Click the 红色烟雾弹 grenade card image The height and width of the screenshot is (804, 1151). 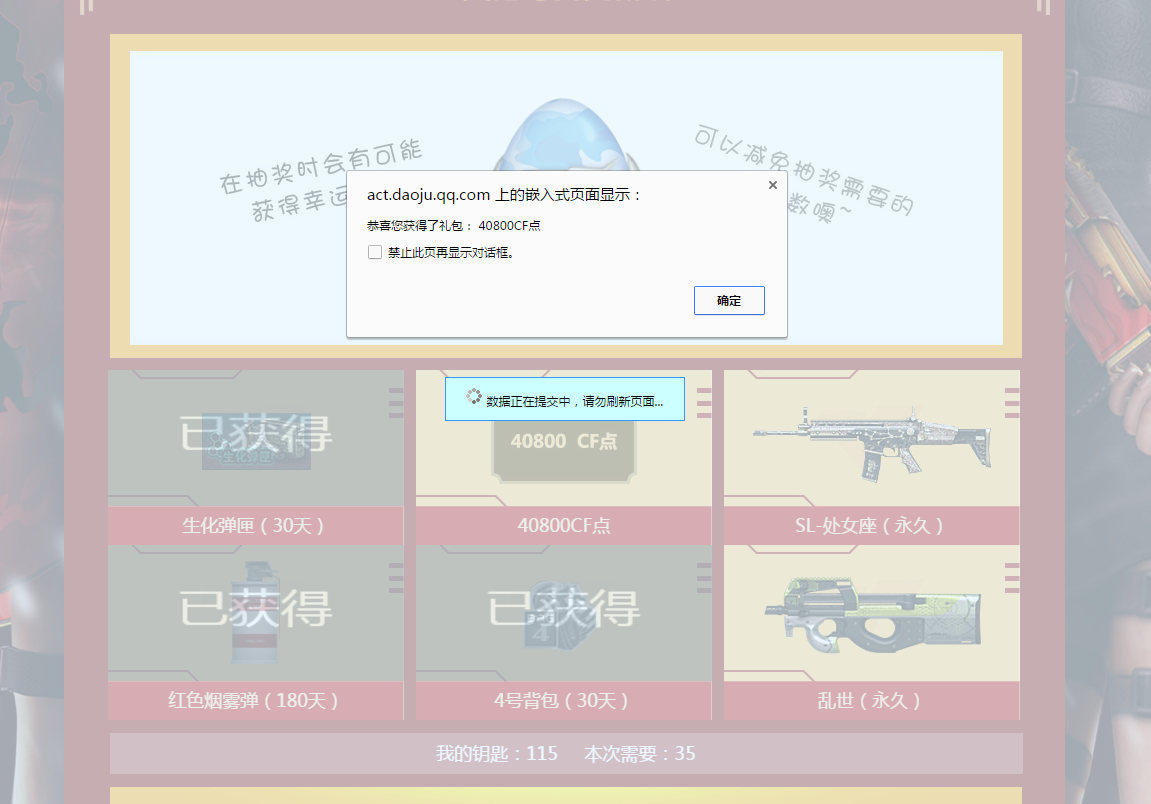tap(255, 613)
